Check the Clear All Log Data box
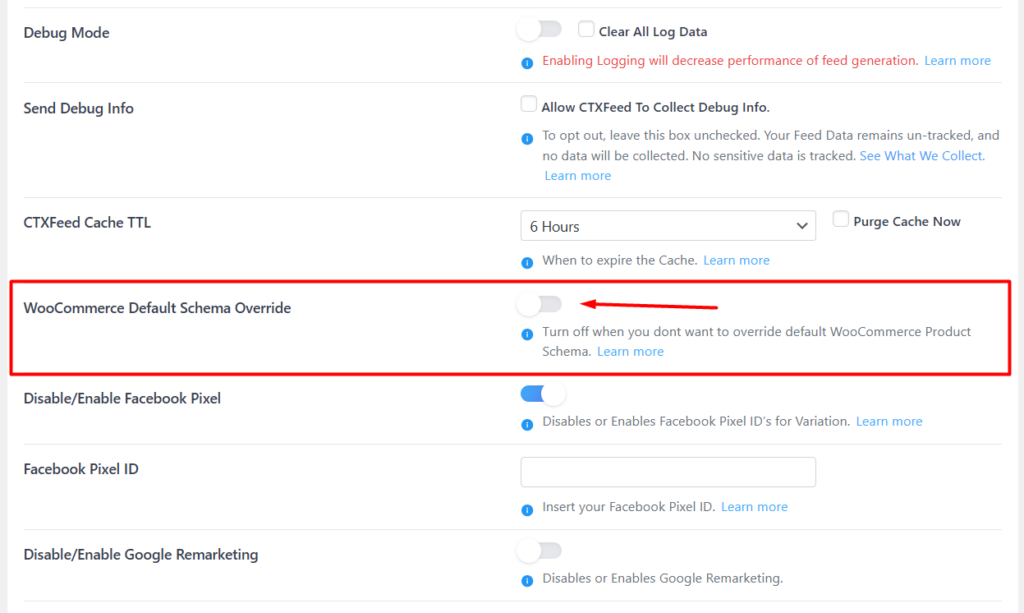Viewport: 1024px width, 613px height. click(x=586, y=29)
